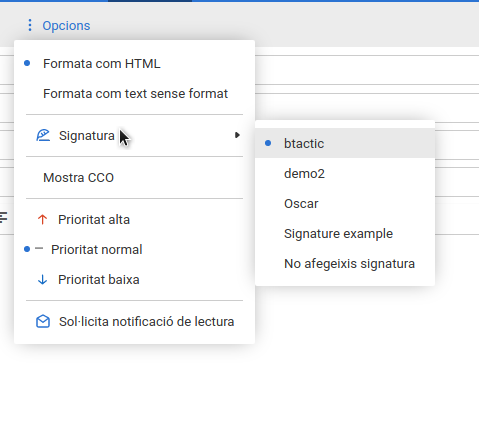Click the red up-arrow high priority icon
Viewport: 479px width, 441px height.
coord(42,220)
